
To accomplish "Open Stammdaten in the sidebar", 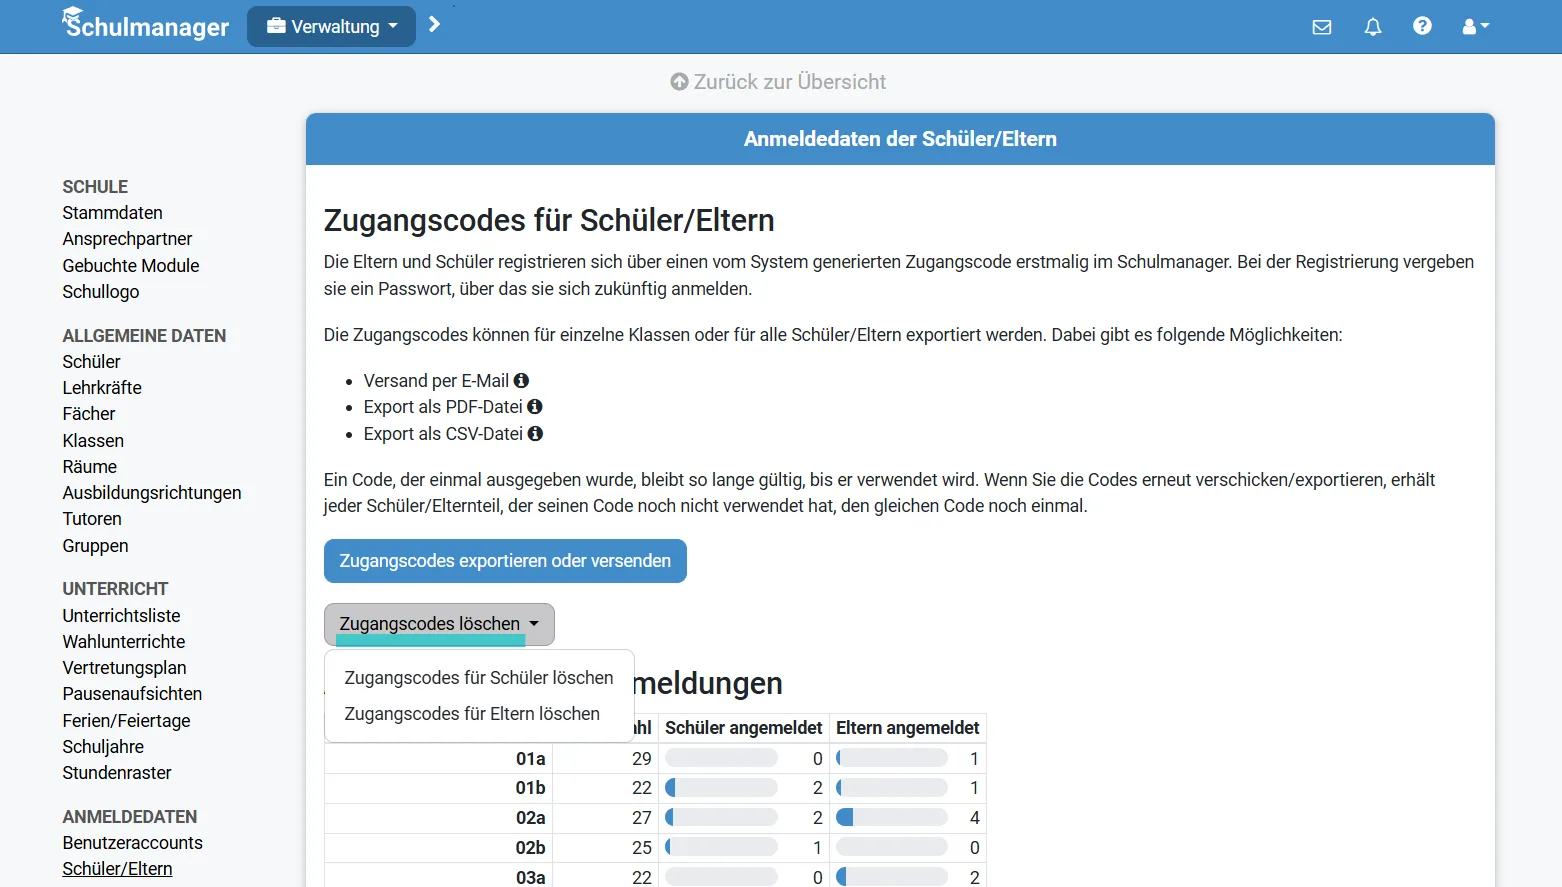I will coord(112,213).
